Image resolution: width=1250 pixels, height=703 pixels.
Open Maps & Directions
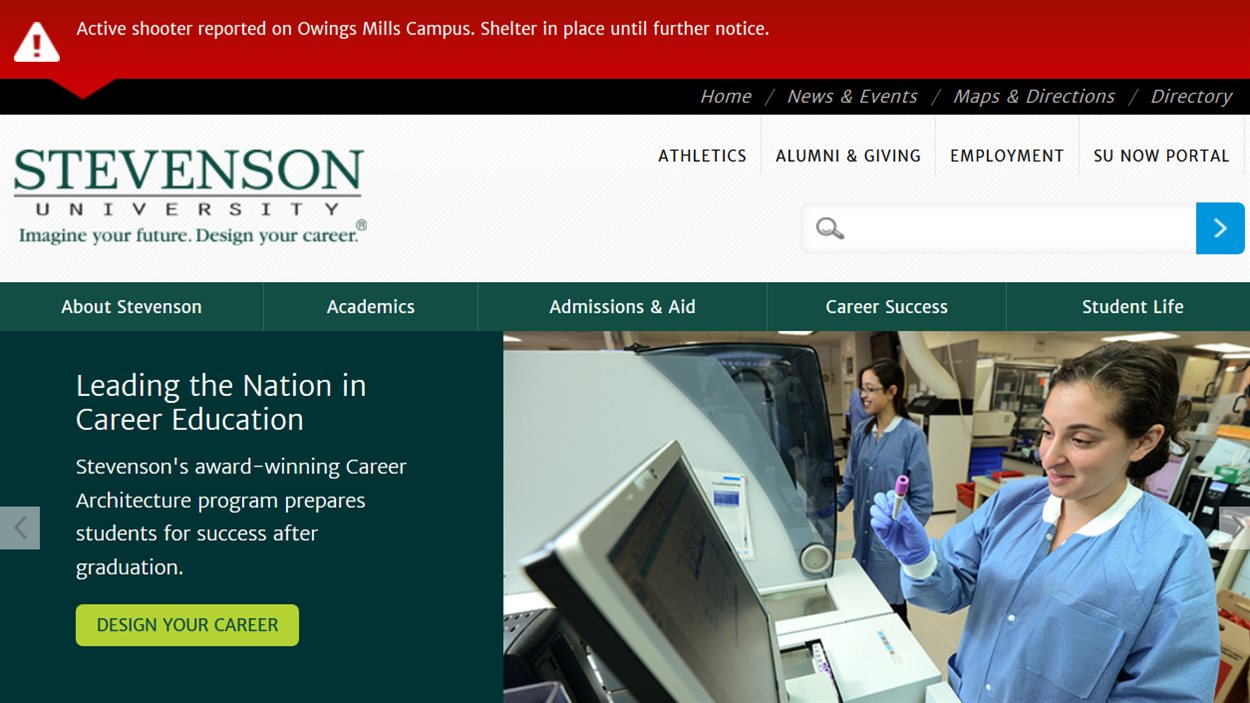click(x=1033, y=96)
